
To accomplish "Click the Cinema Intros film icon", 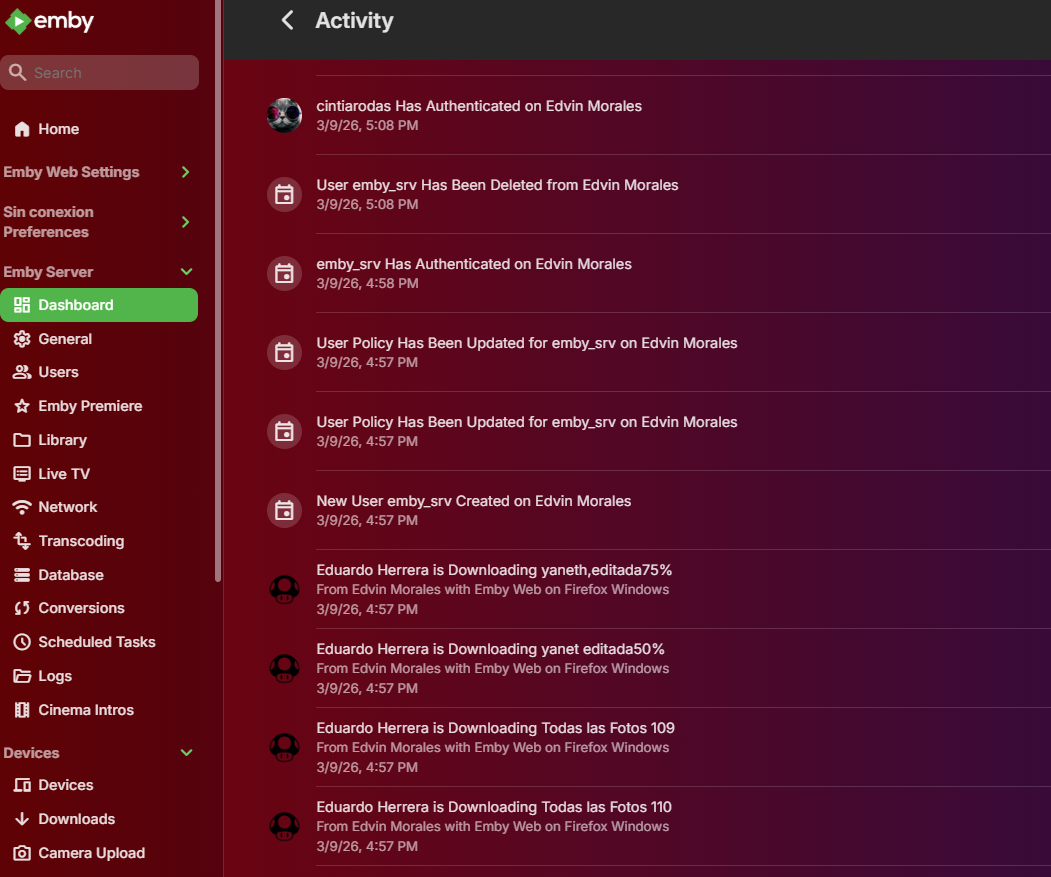I will 22,710.
